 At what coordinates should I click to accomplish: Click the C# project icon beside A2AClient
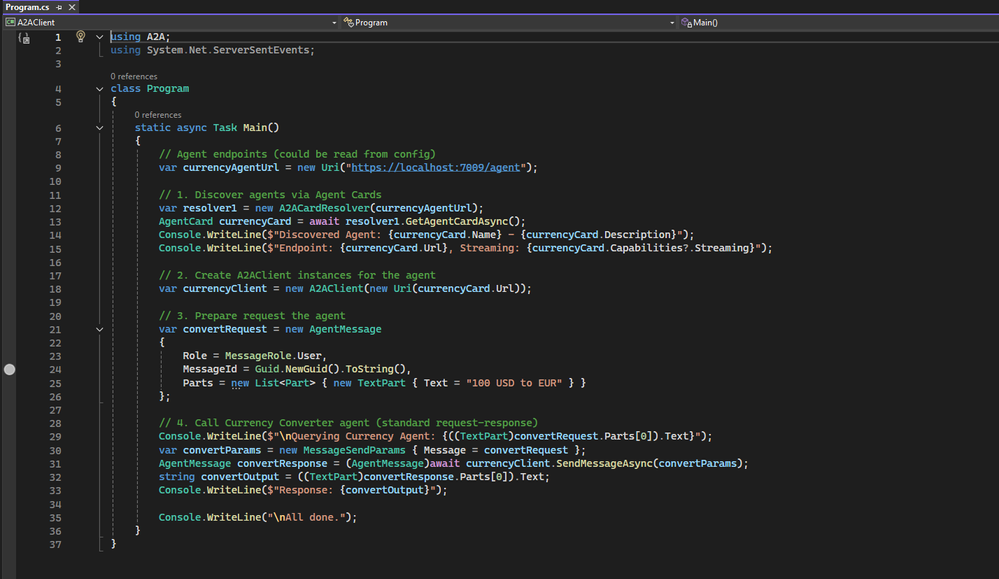click(x=10, y=22)
